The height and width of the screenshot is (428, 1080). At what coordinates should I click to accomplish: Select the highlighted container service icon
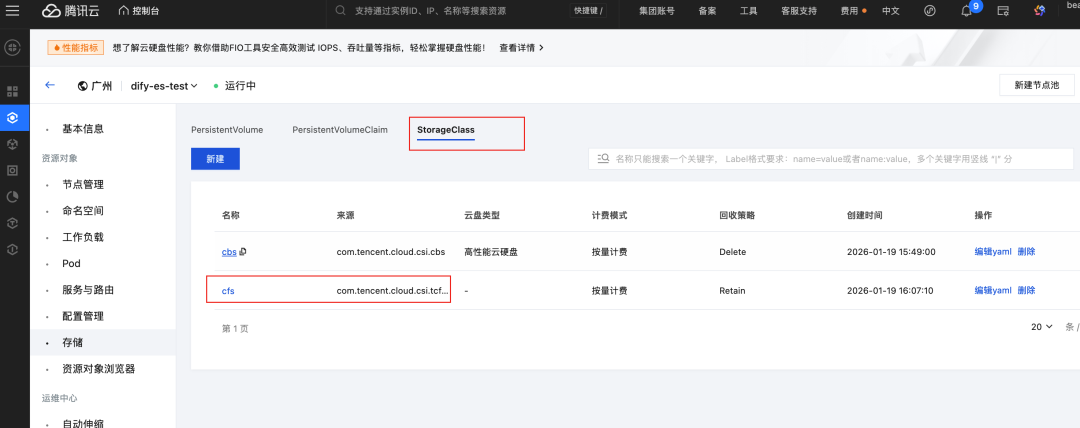tap(12, 118)
